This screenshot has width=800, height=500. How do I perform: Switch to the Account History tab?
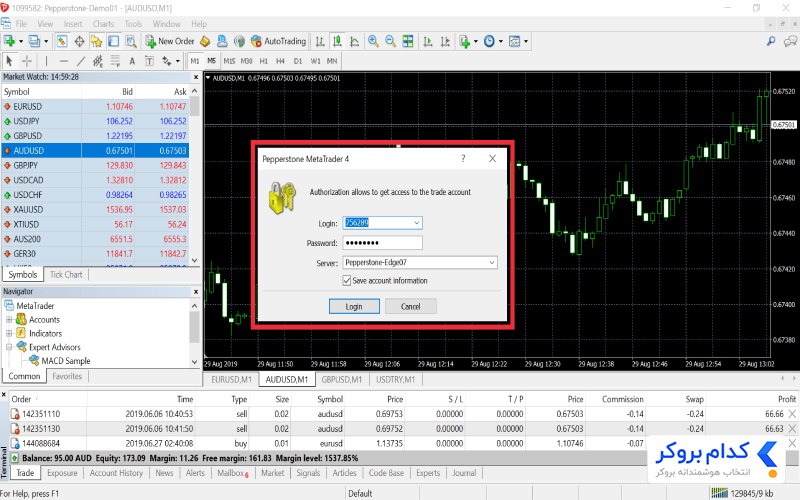116,473
